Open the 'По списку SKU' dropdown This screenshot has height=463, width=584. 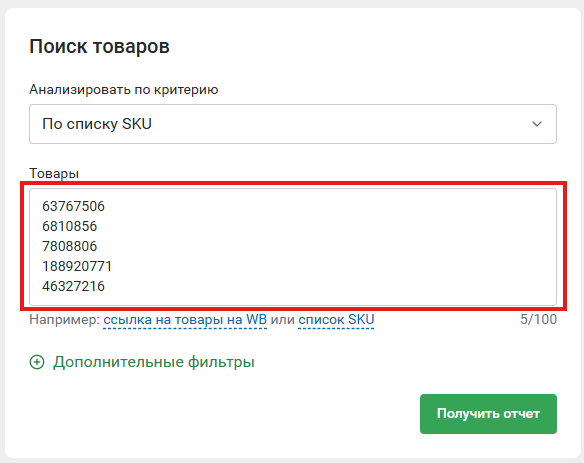(x=293, y=124)
